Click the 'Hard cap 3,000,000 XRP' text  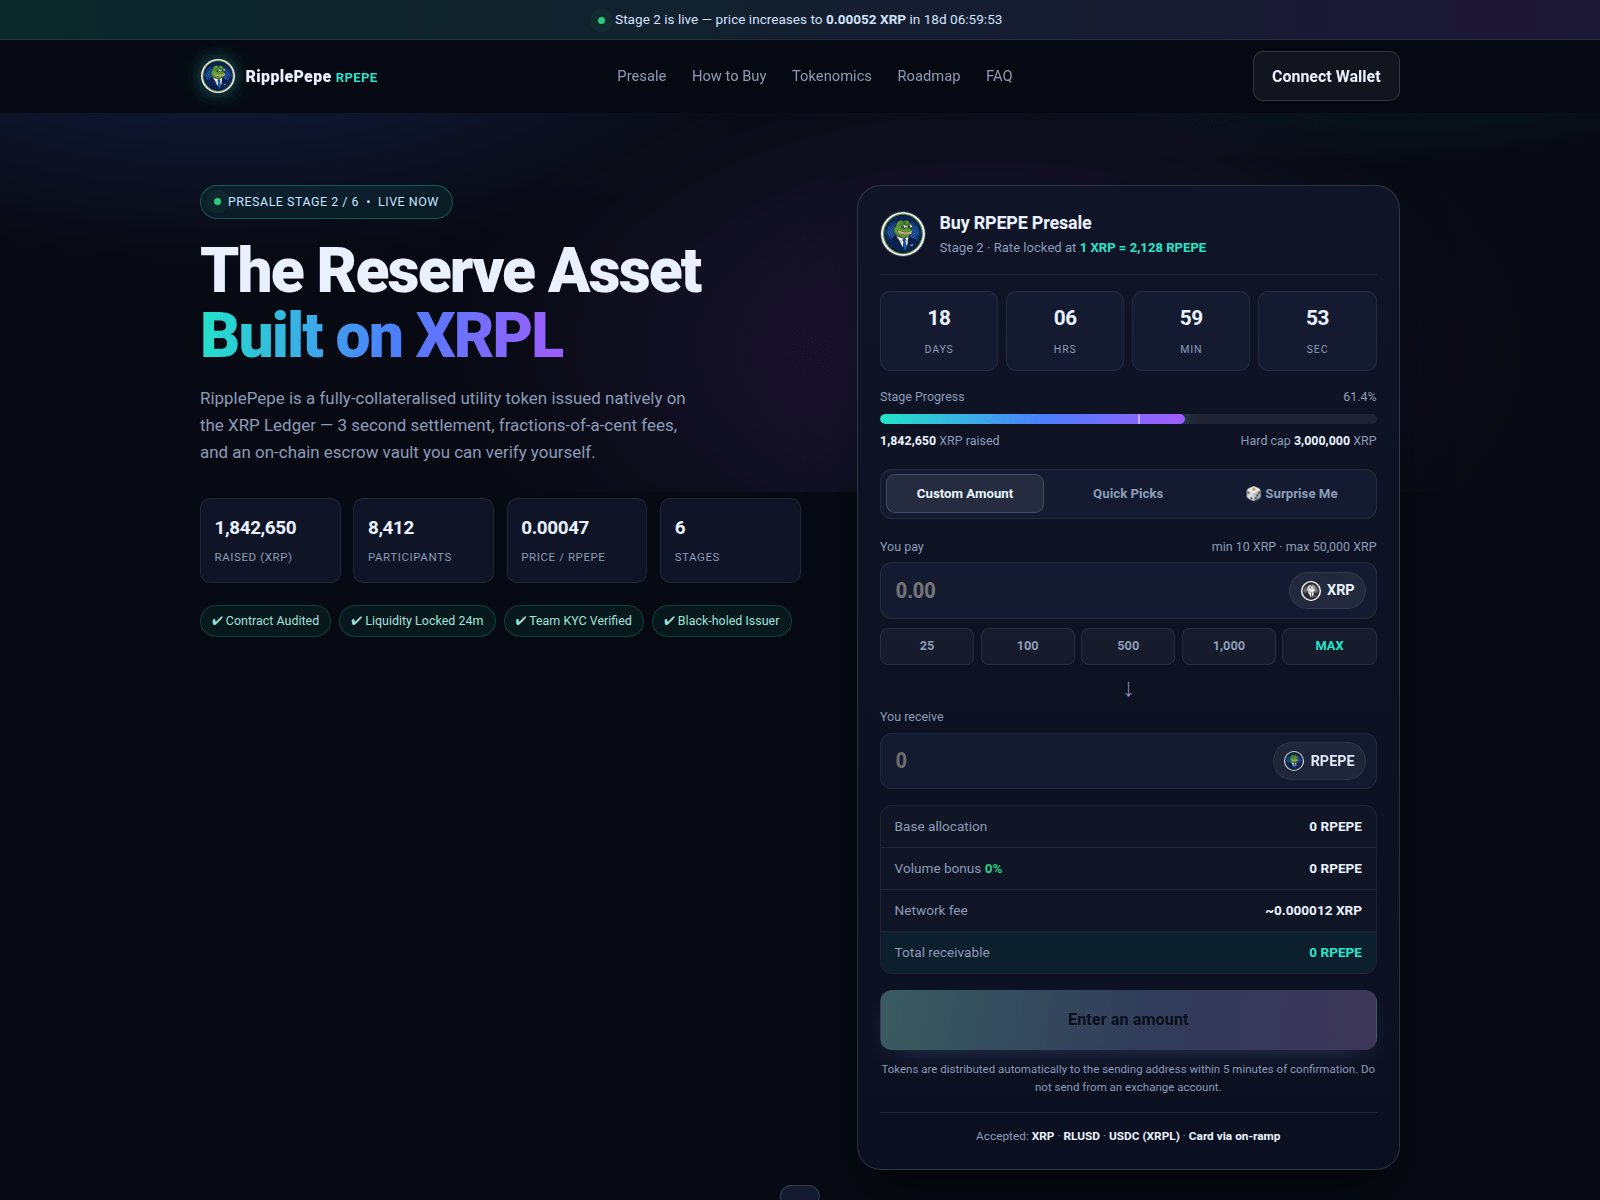coord(1308,441)
